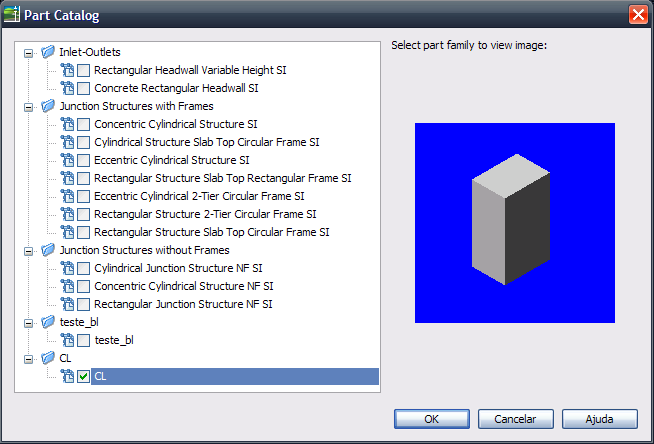654x444 pixels.
Task: Click part icon beside Concentric Cylindrical Structure NF SI
Action: tap(67, 286)
